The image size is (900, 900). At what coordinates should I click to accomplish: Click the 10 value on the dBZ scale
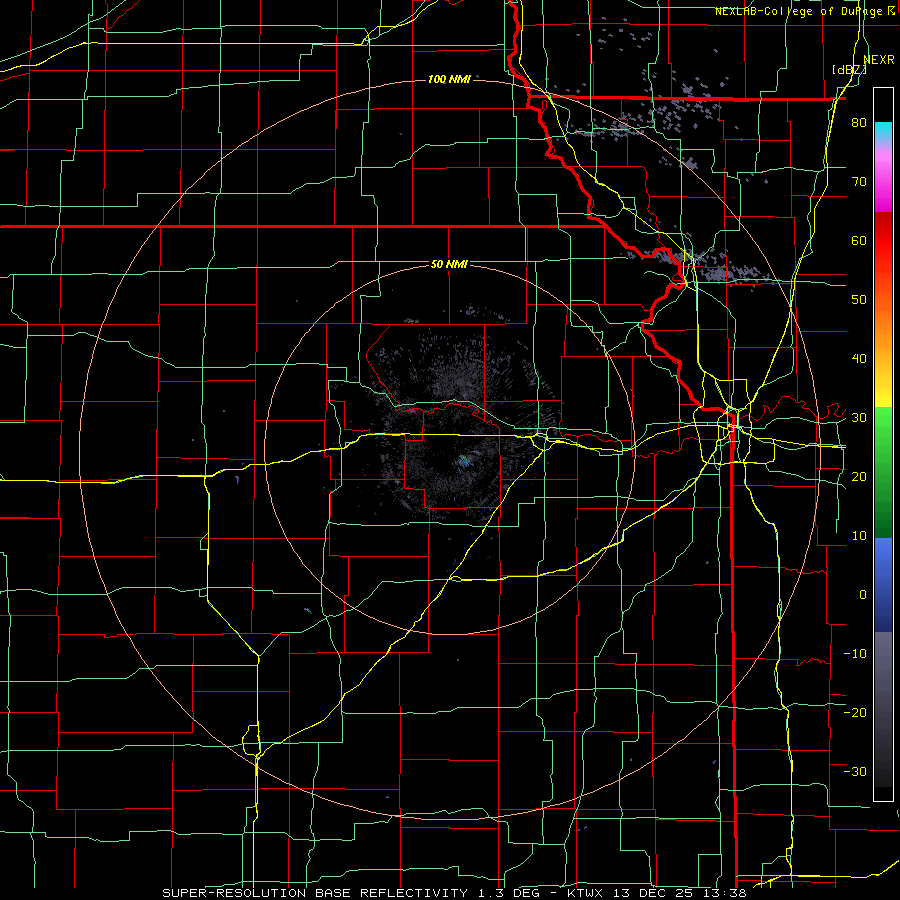tap(859, 536)
